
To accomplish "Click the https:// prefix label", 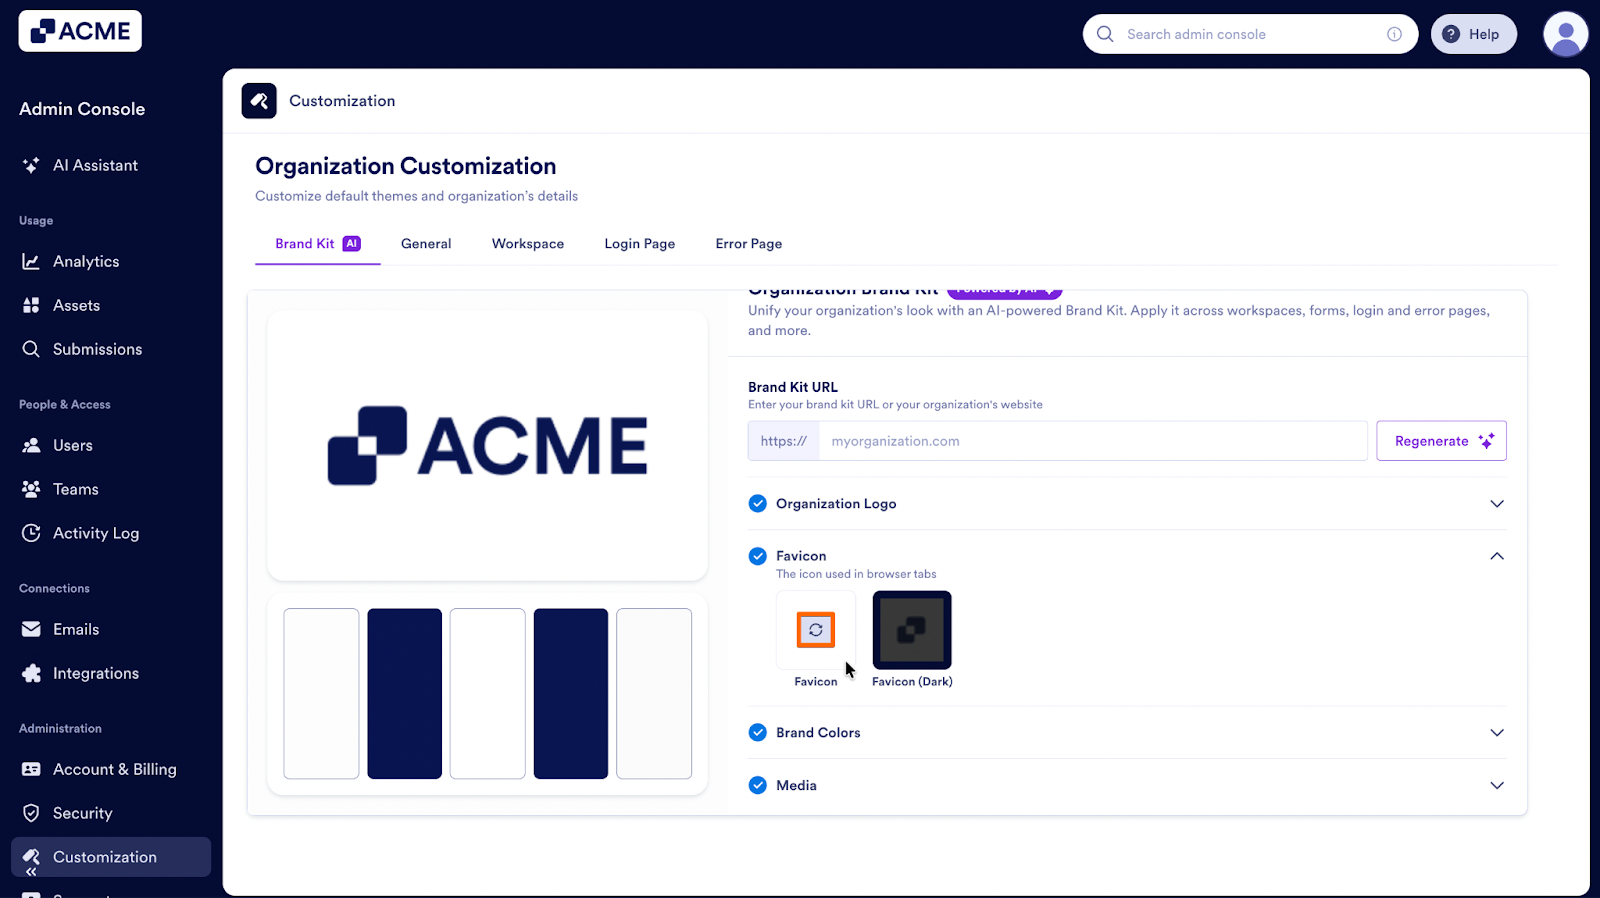I will click(x=784, y=441).
